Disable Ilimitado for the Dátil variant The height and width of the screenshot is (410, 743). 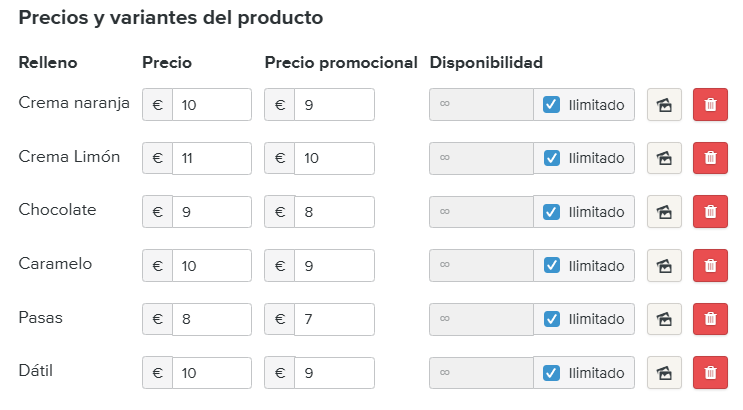551,373
